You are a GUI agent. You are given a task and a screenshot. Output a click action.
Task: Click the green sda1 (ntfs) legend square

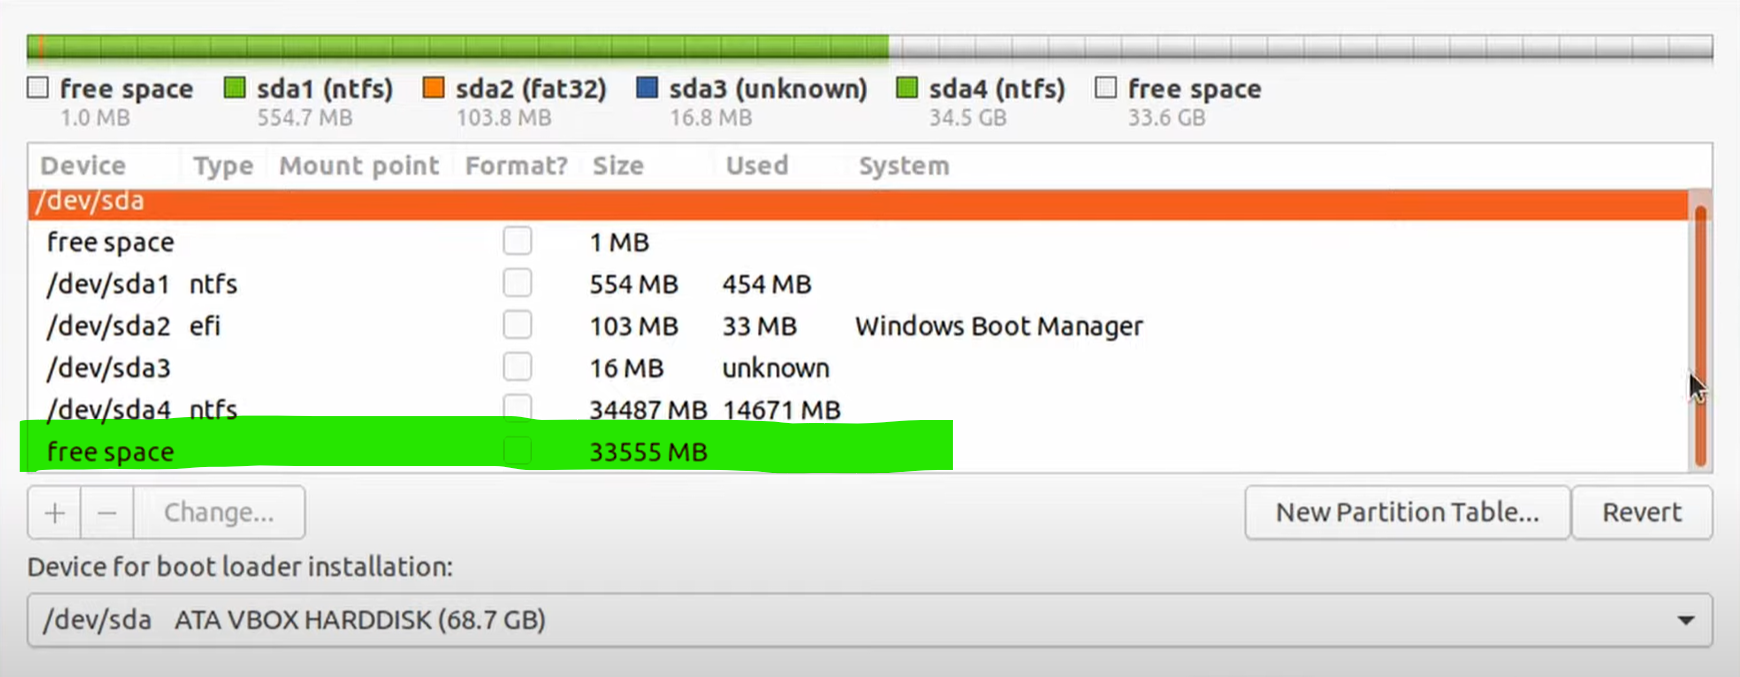coord(235,88)
